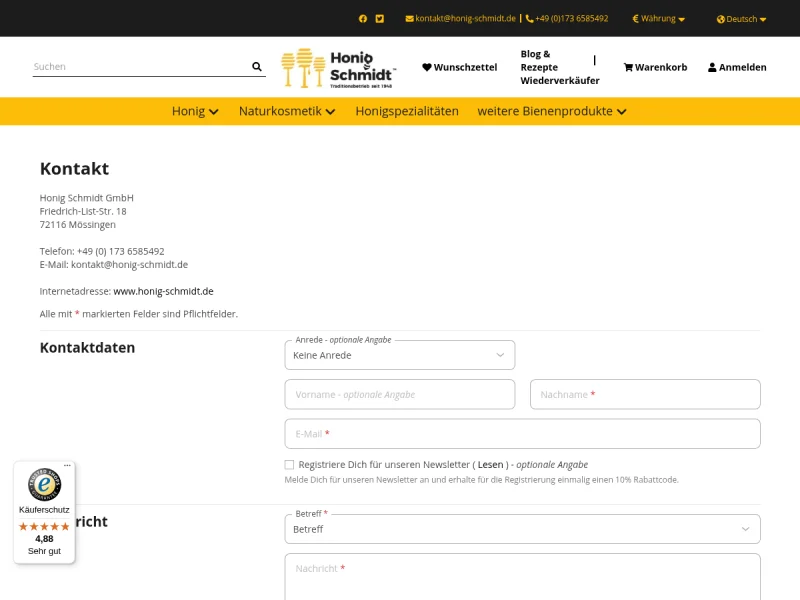The width and height of the screenshot is (800, 600).
Task: Open the Twitter icon link
Action: point(380,18)
